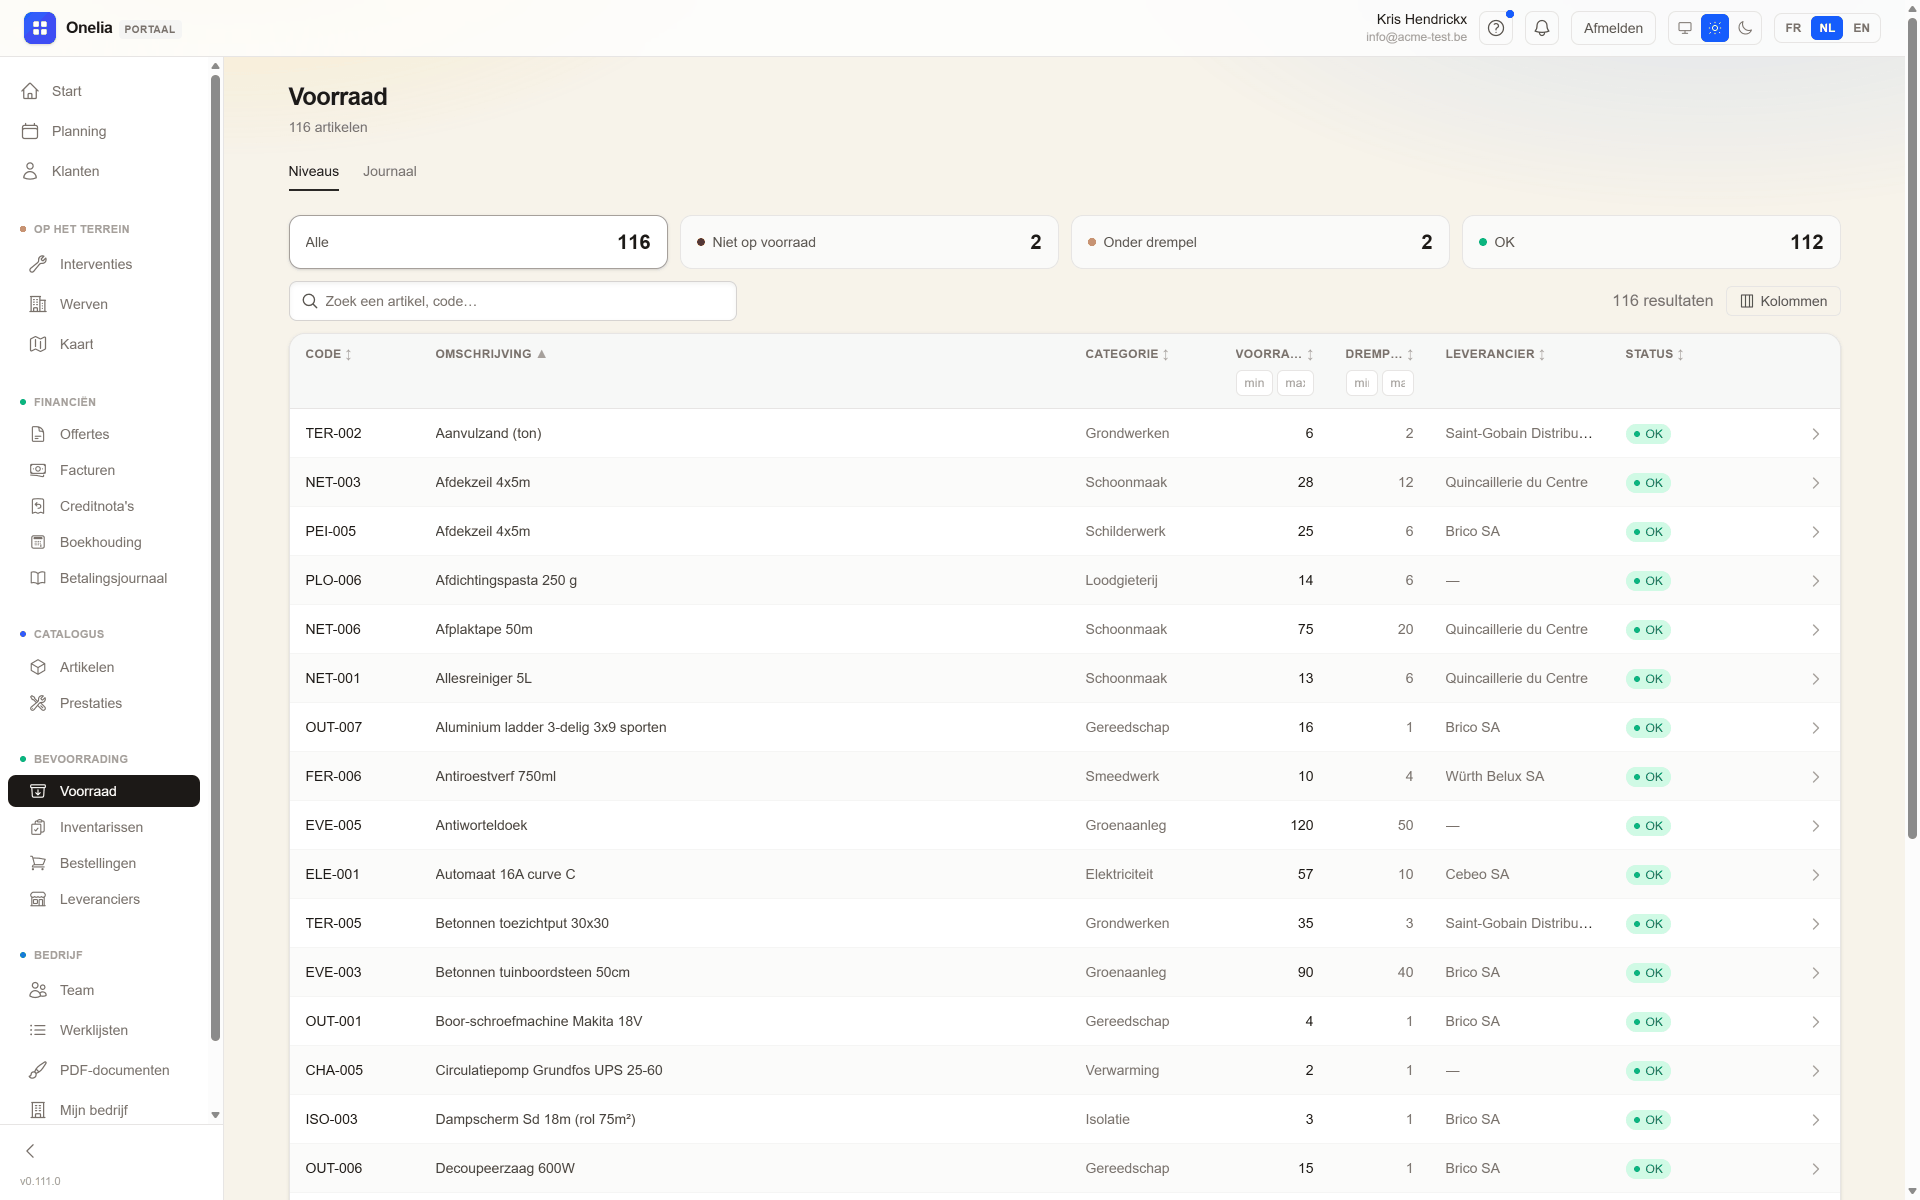Switch language to FR
Image resolution: width=1920 pixels, height=1200 pixels.
[1793, 28]
